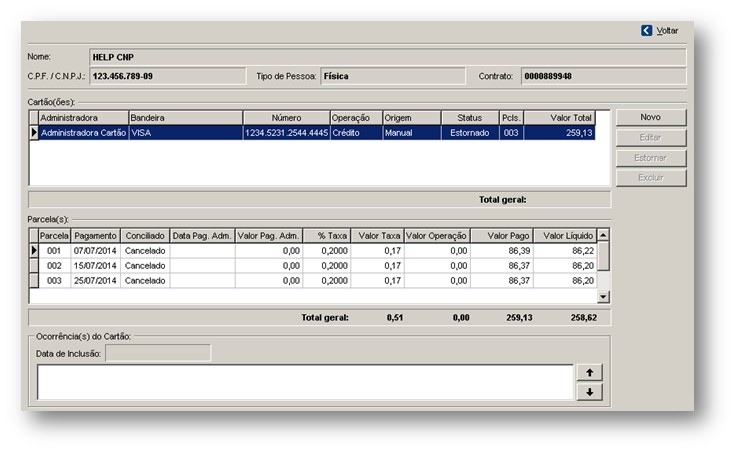Click the Estornado status cell
The height and width of the screenshot is (453, 736).
click(470, 133)
